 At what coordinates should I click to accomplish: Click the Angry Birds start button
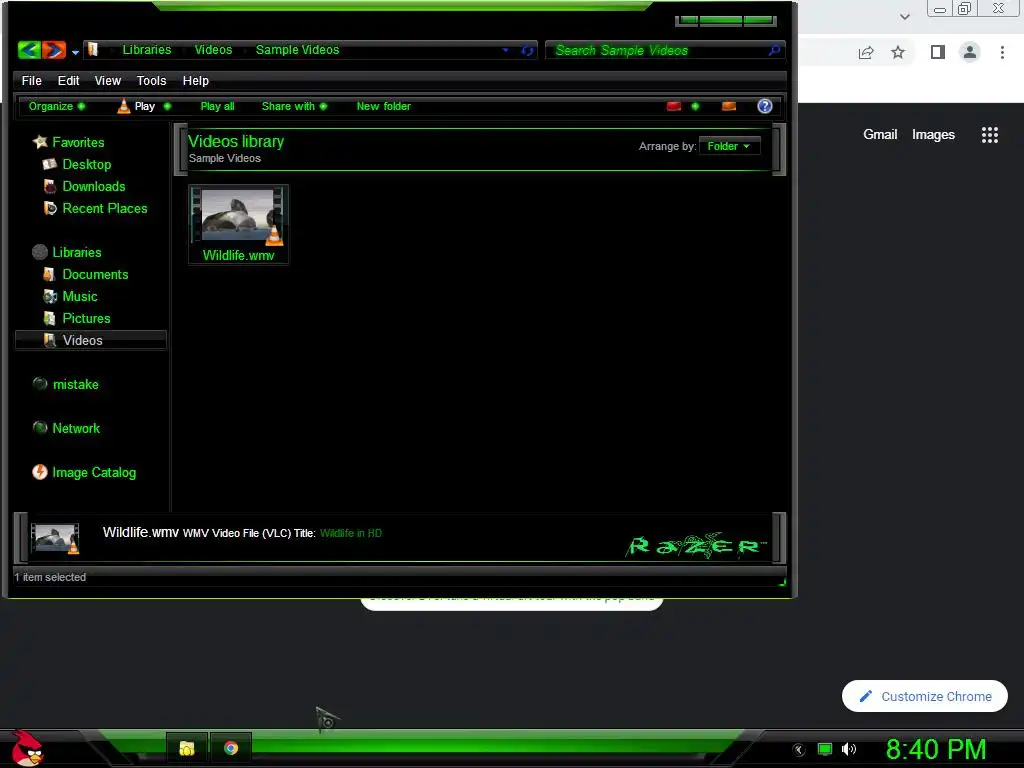click(x=27, y=748)
